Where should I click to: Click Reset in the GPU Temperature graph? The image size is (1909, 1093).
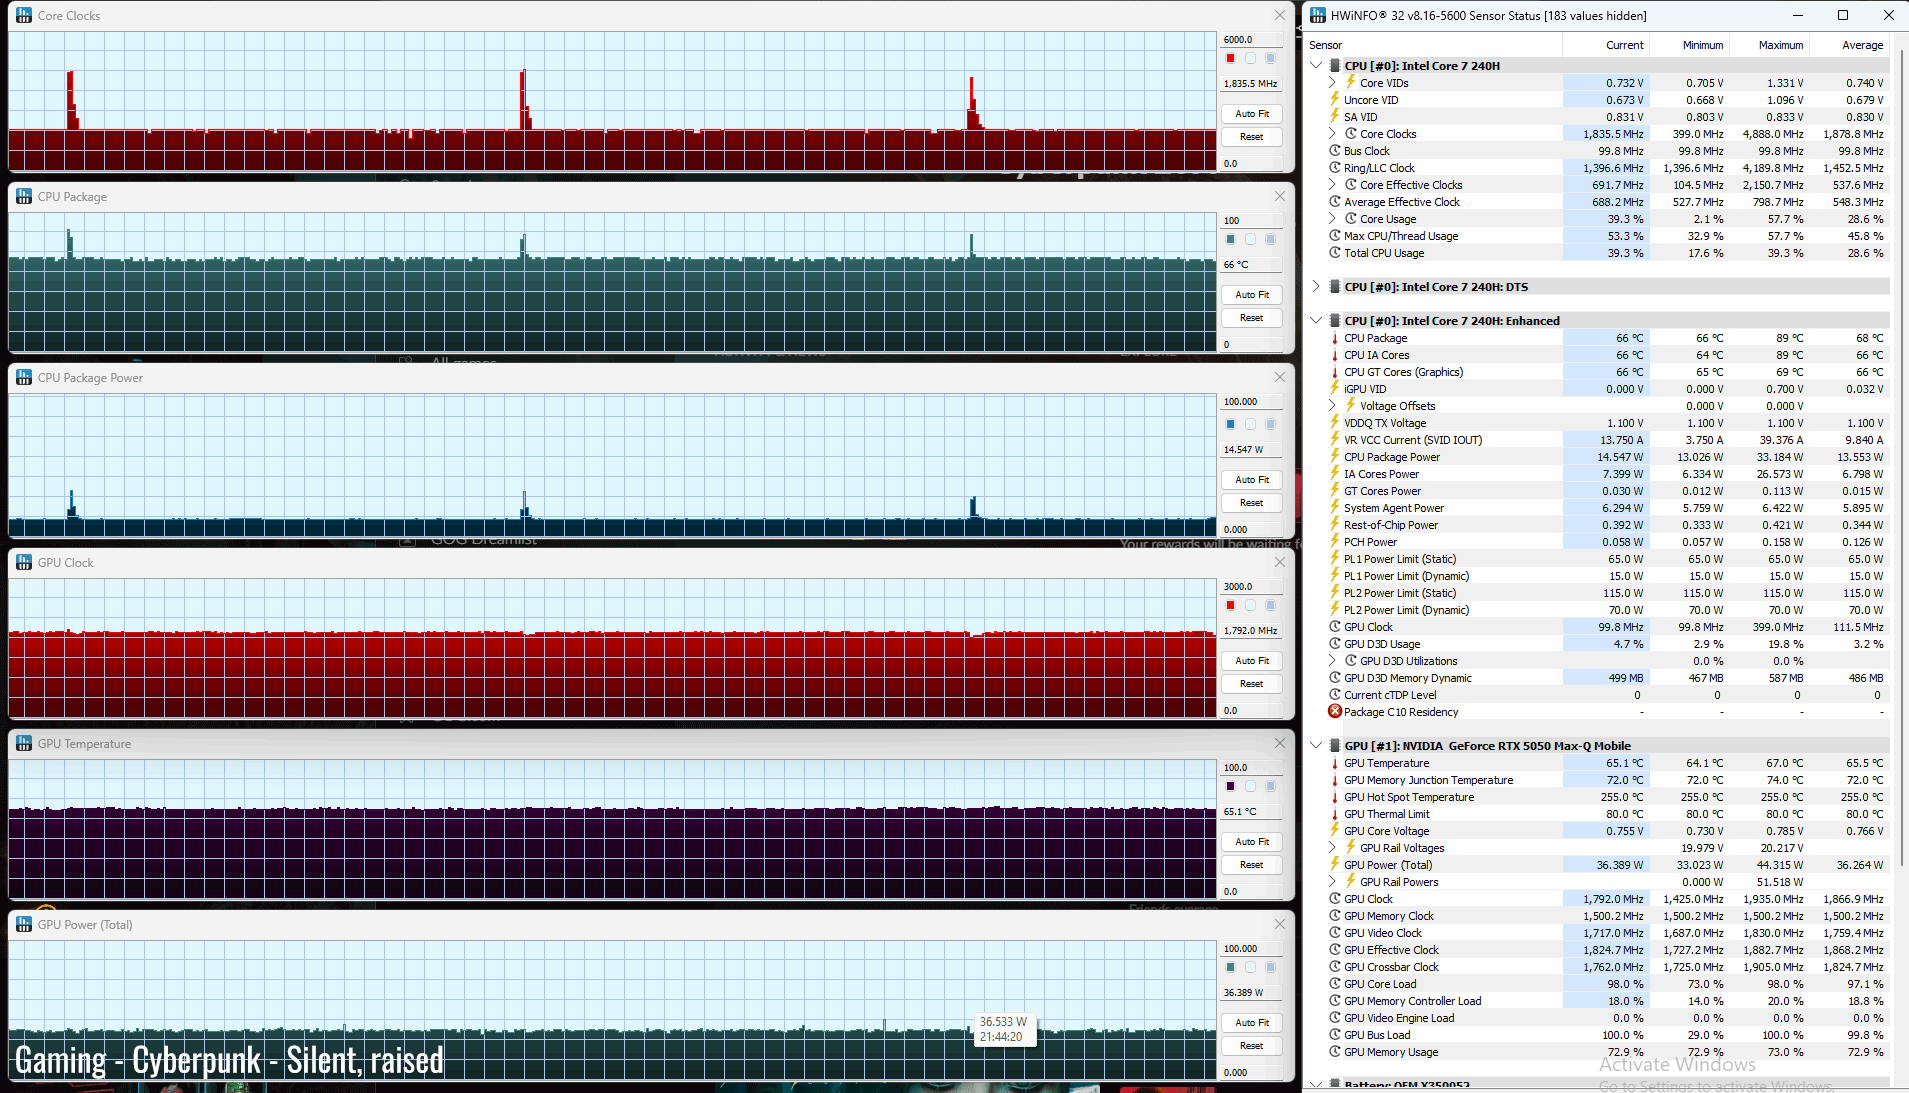coord(1251,865)
